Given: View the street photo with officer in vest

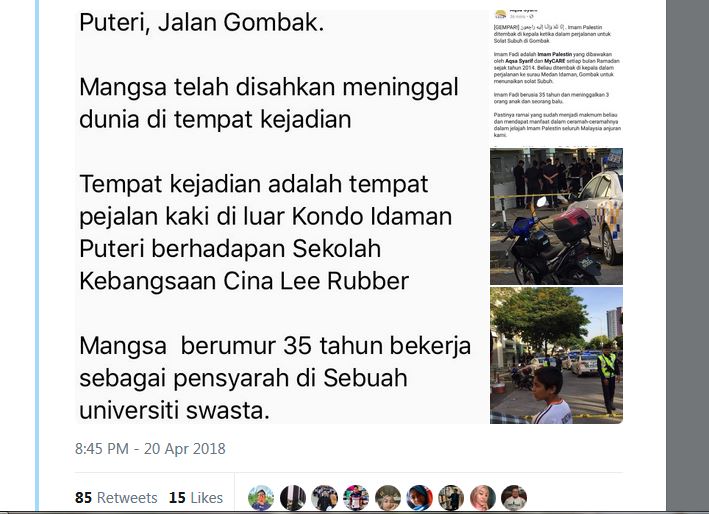Looking at the screenshot, I should click(x=556, y=355).
